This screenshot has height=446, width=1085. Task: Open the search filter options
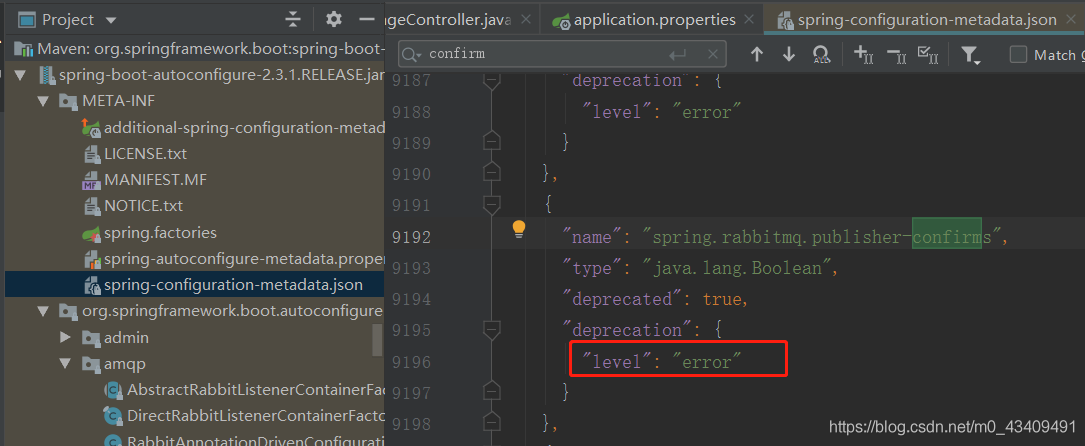[971, 55]
